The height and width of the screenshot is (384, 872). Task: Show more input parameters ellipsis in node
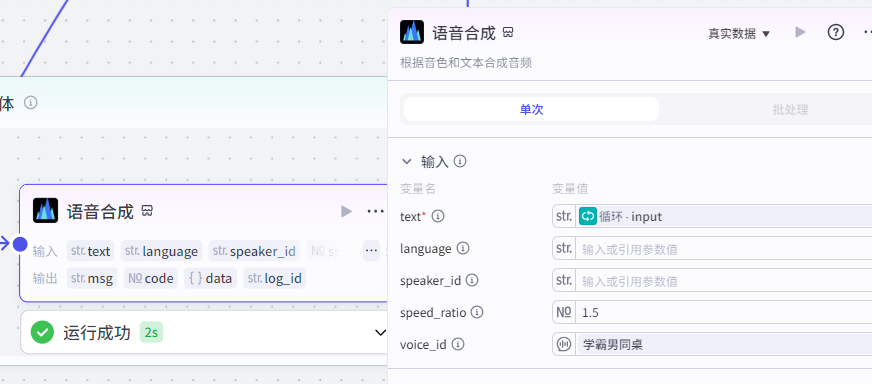pos(371,251)
